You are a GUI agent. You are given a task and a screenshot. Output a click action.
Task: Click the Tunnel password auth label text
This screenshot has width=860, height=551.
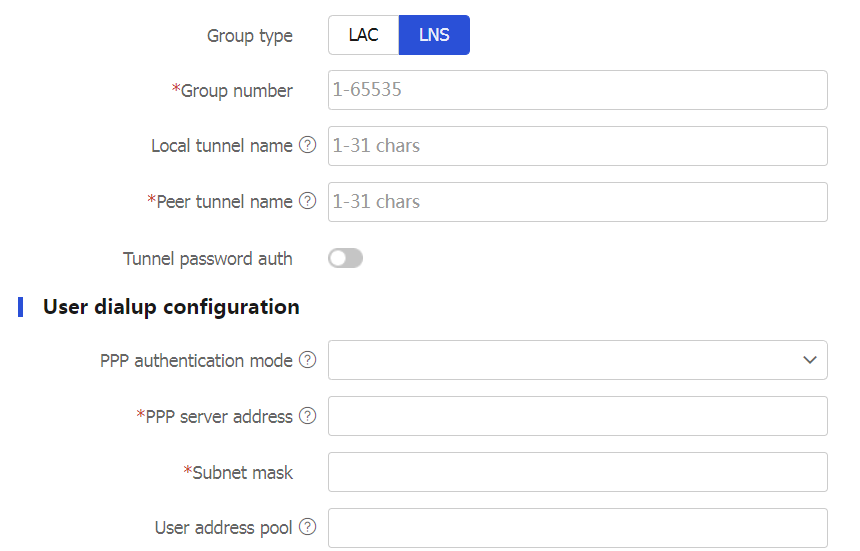(x=207, y=259)
